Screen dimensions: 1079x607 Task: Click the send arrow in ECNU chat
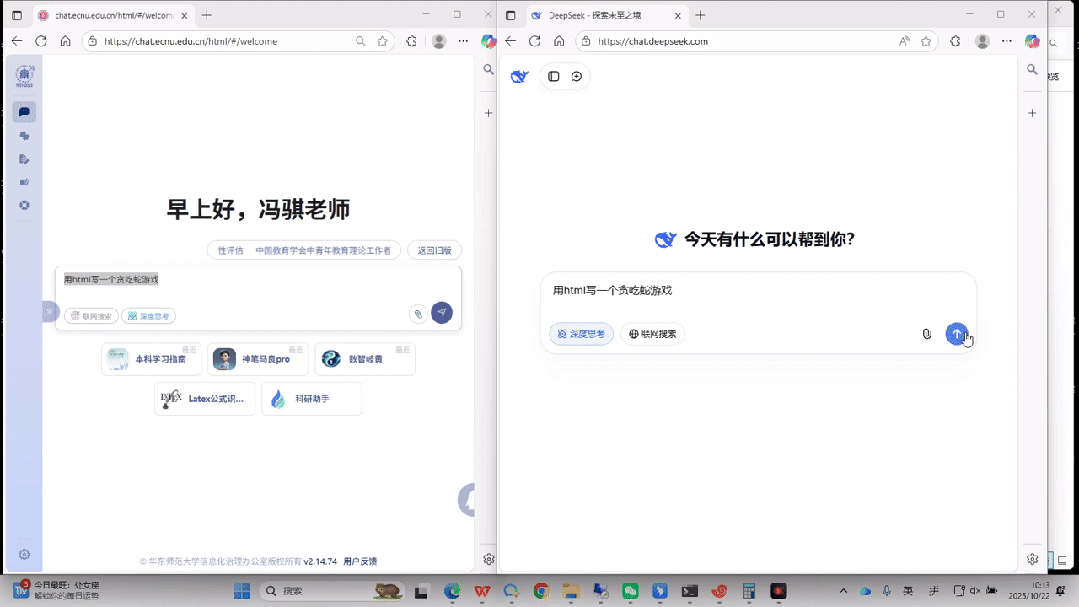442,313
